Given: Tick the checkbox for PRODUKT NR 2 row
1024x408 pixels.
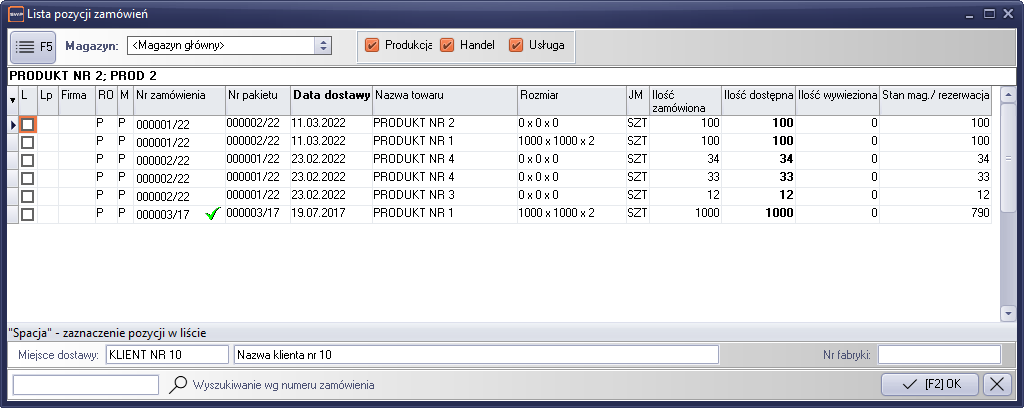Looking at the screenshot, I should 28,124.
